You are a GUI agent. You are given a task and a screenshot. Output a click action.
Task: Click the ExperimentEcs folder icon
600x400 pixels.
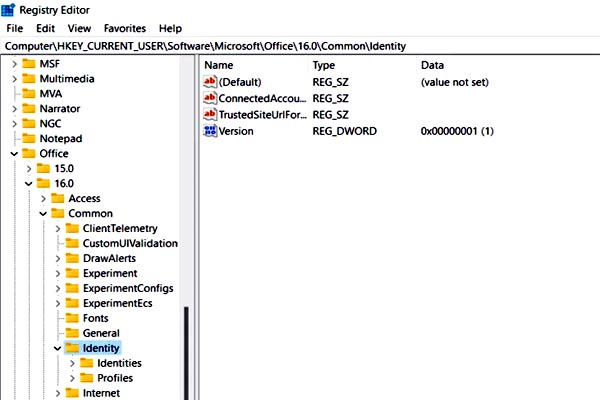(x=72, y=303)
